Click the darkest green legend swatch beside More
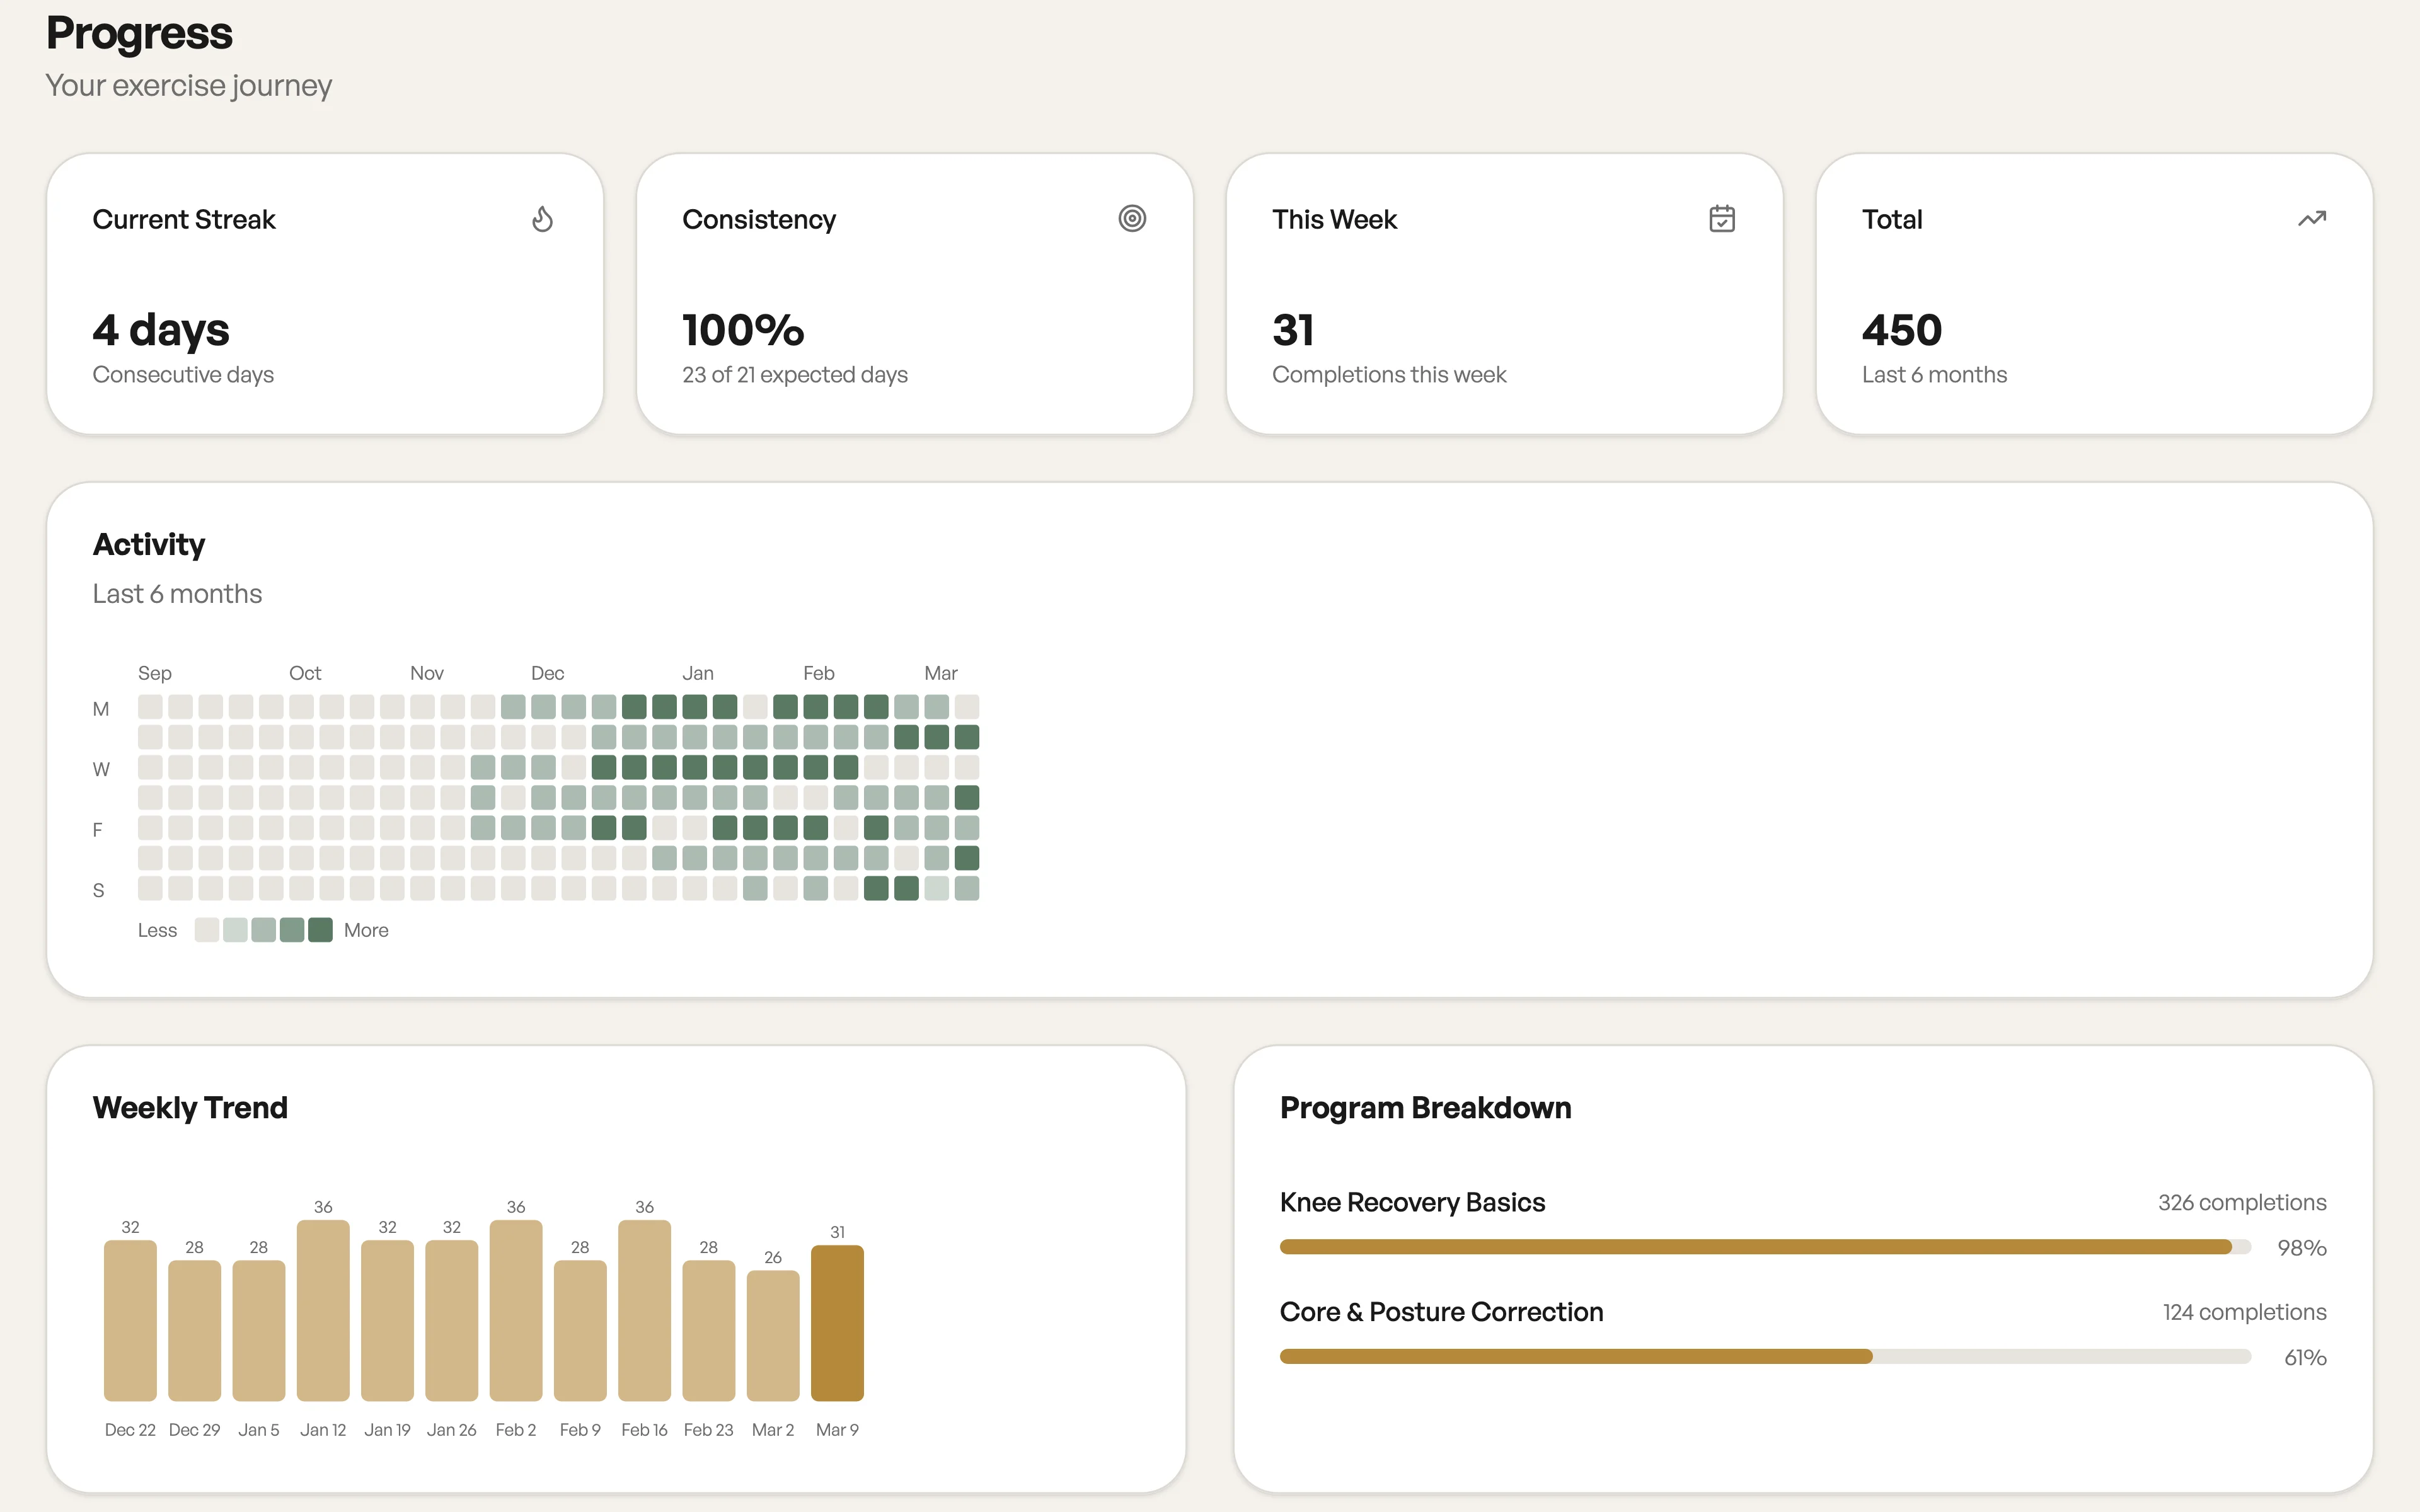Screen dimensions: 2420x1512 (320, 930)
